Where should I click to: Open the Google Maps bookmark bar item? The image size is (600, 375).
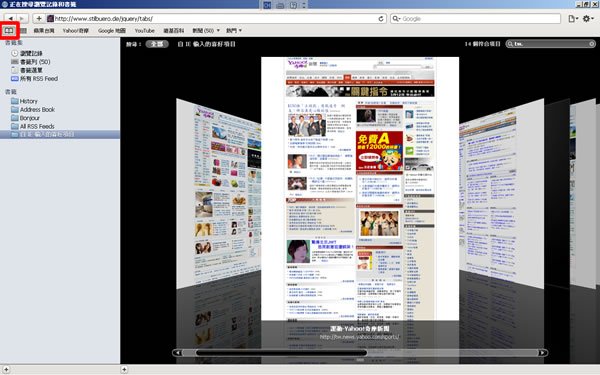(112, 31)
